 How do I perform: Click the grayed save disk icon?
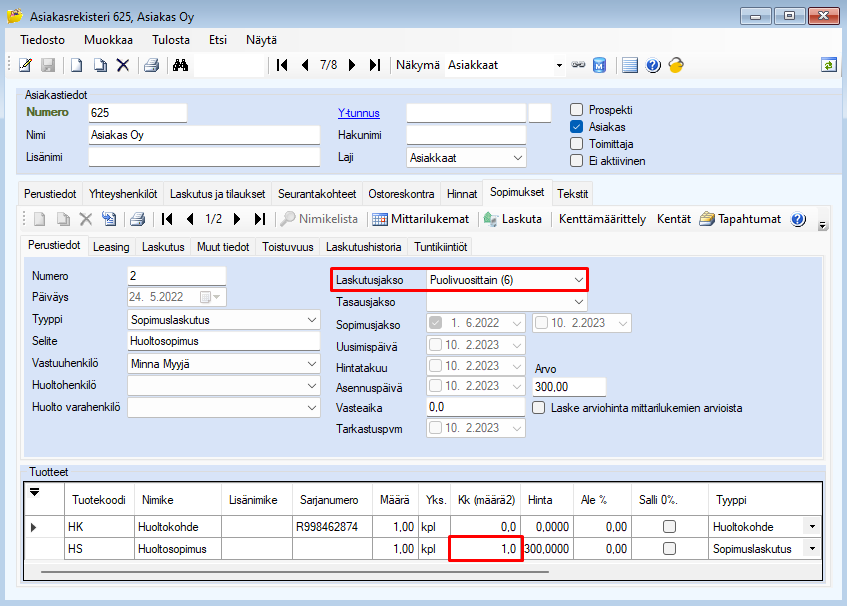(48, 65)
